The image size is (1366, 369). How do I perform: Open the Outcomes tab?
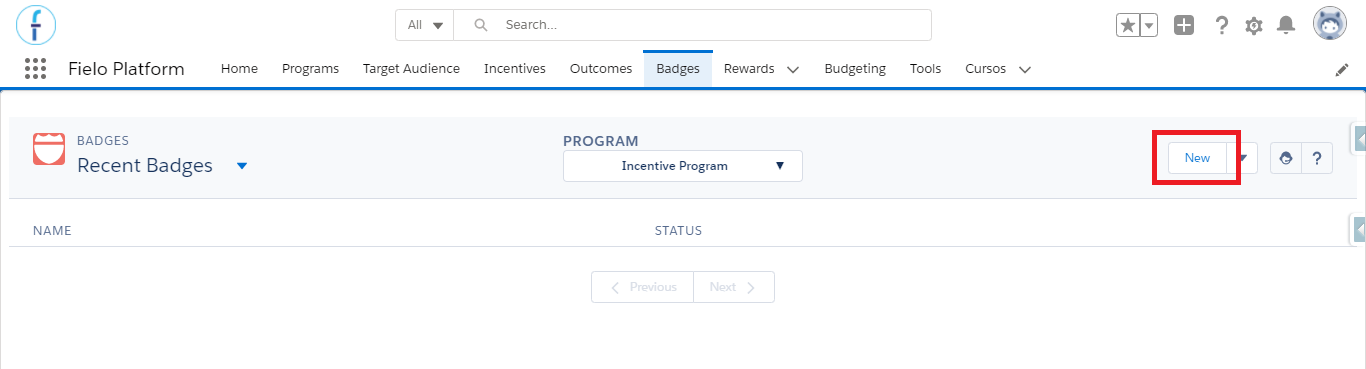coord(601,69)
